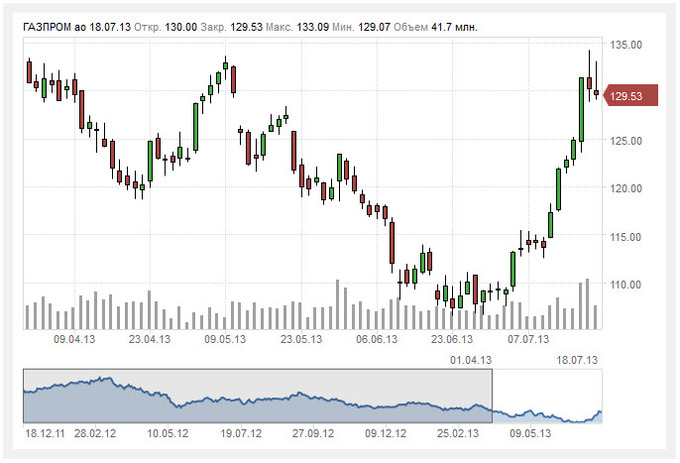Screen dimensions: 680x463
Task: Click the 09.05.13 navigator date label
Action: (x=530, y=434)
